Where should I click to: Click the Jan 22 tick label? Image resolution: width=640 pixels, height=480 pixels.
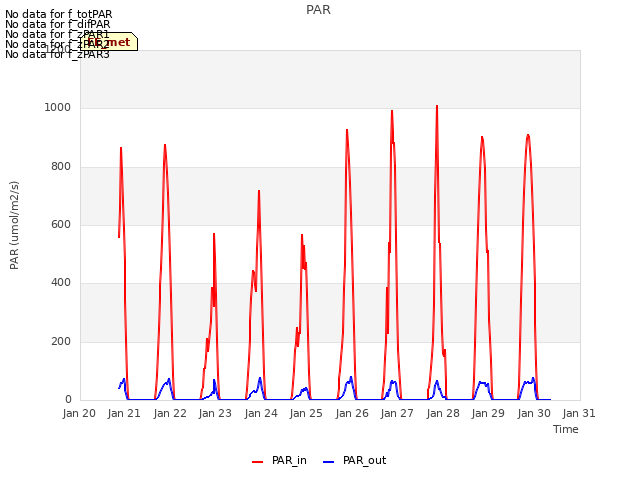point(170,413)
